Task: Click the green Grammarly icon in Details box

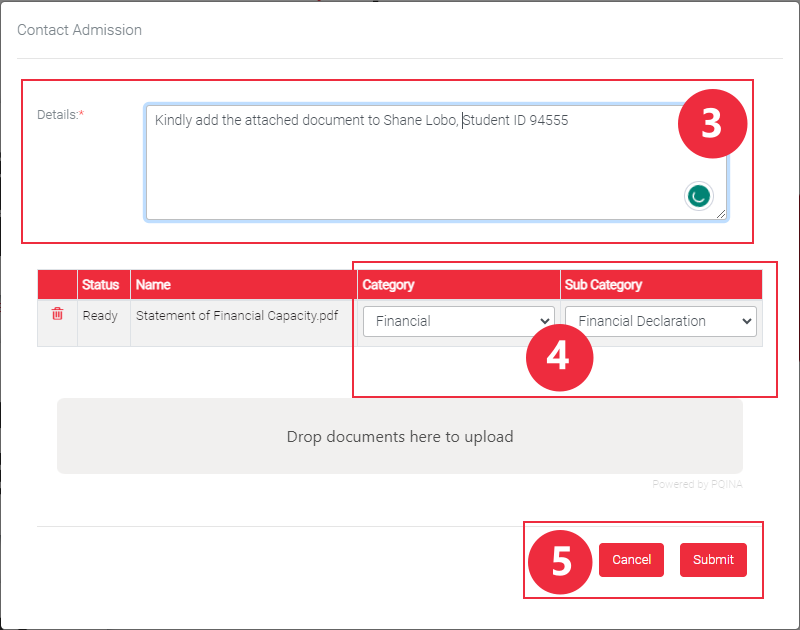Action: (698, 197)
